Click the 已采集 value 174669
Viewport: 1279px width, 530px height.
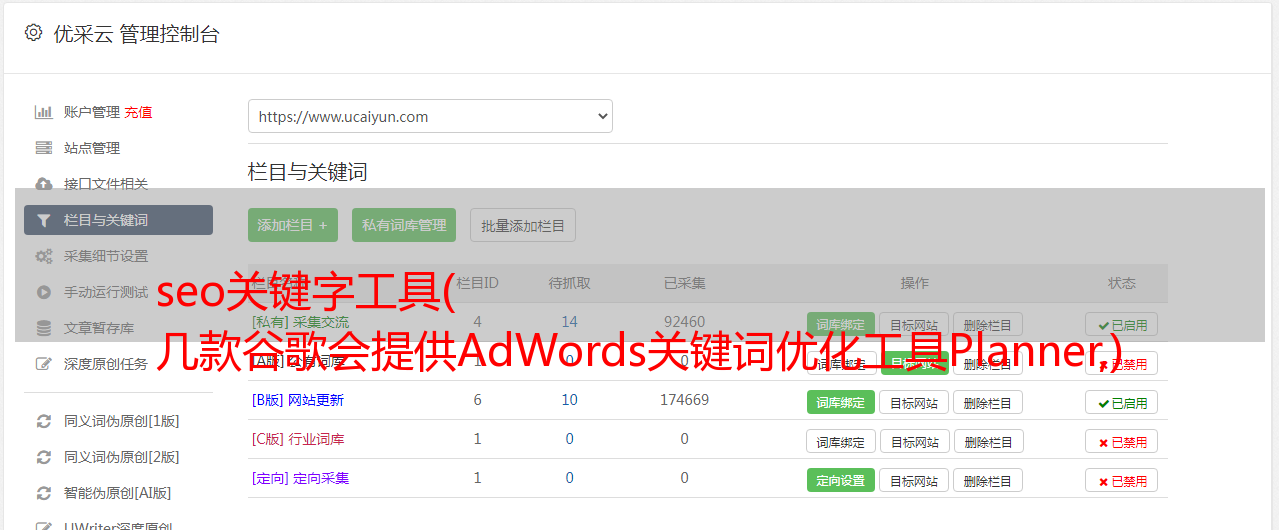click(684, 400)
